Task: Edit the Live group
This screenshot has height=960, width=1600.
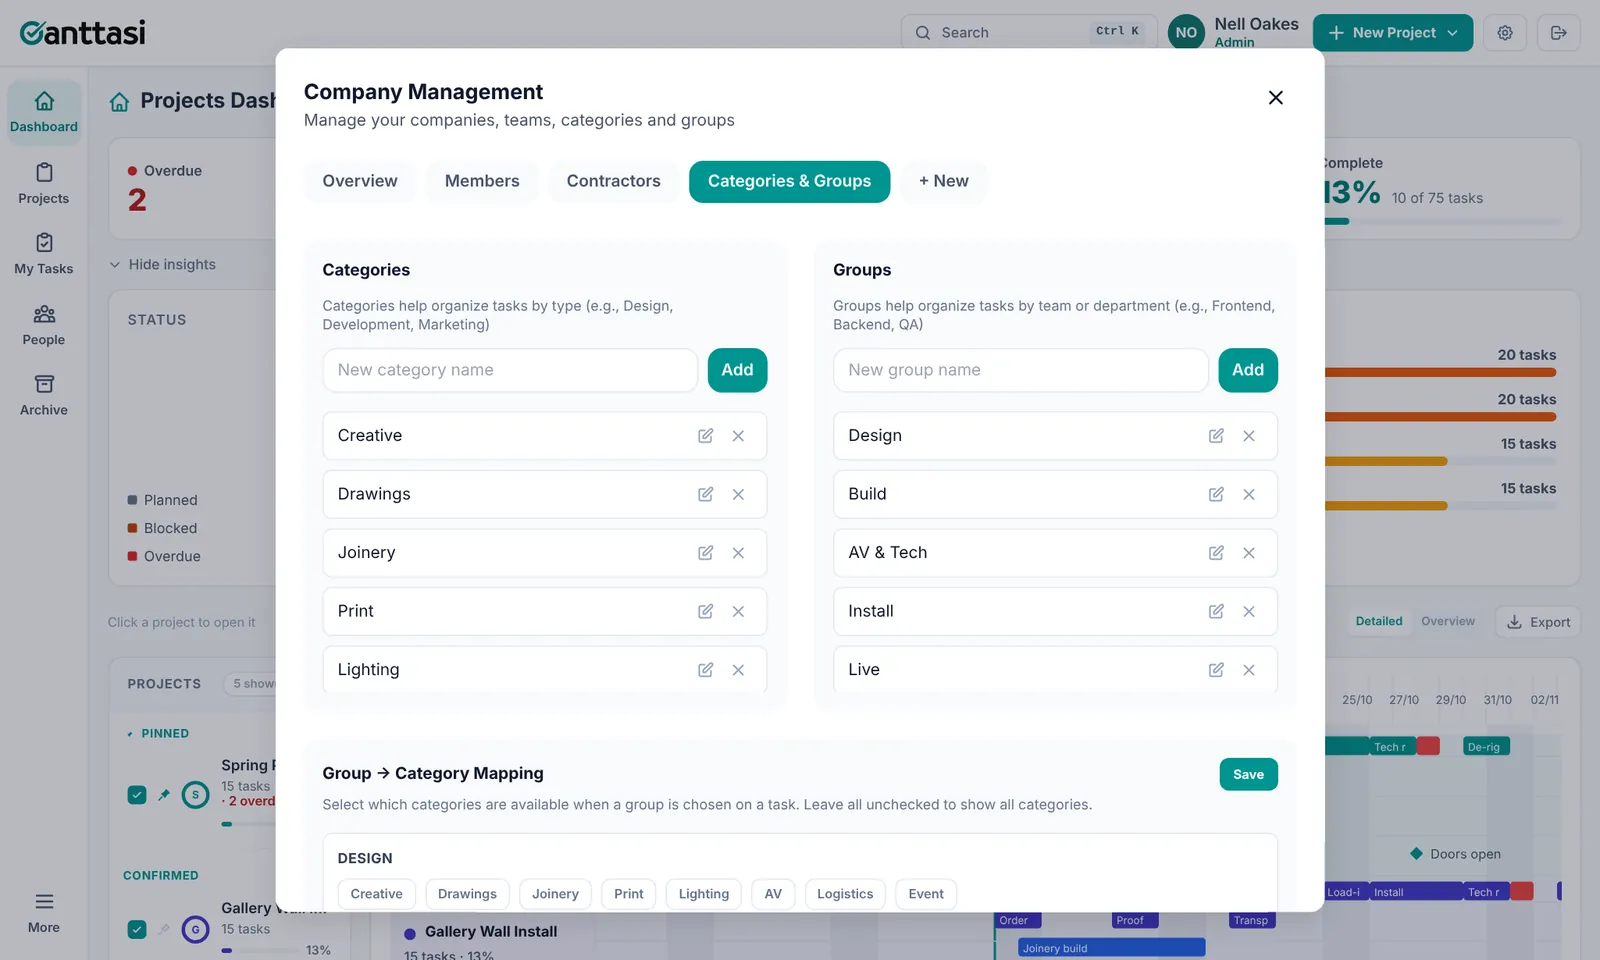Action: [x=1216, y=670]
